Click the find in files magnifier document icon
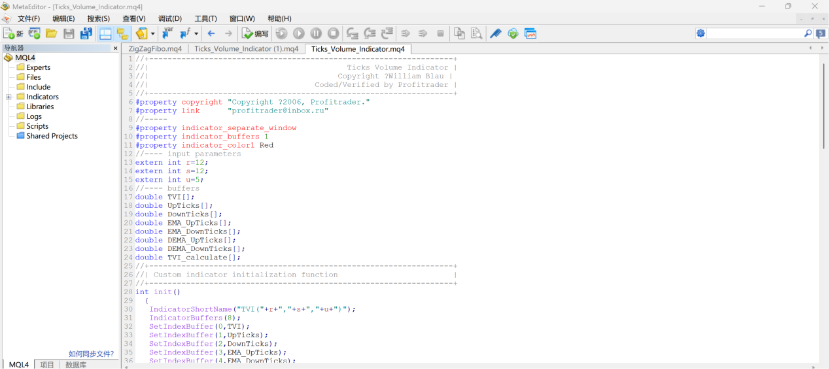Viewport: 829px width, 369px height. pyautogui.click(x=476, y=33)
